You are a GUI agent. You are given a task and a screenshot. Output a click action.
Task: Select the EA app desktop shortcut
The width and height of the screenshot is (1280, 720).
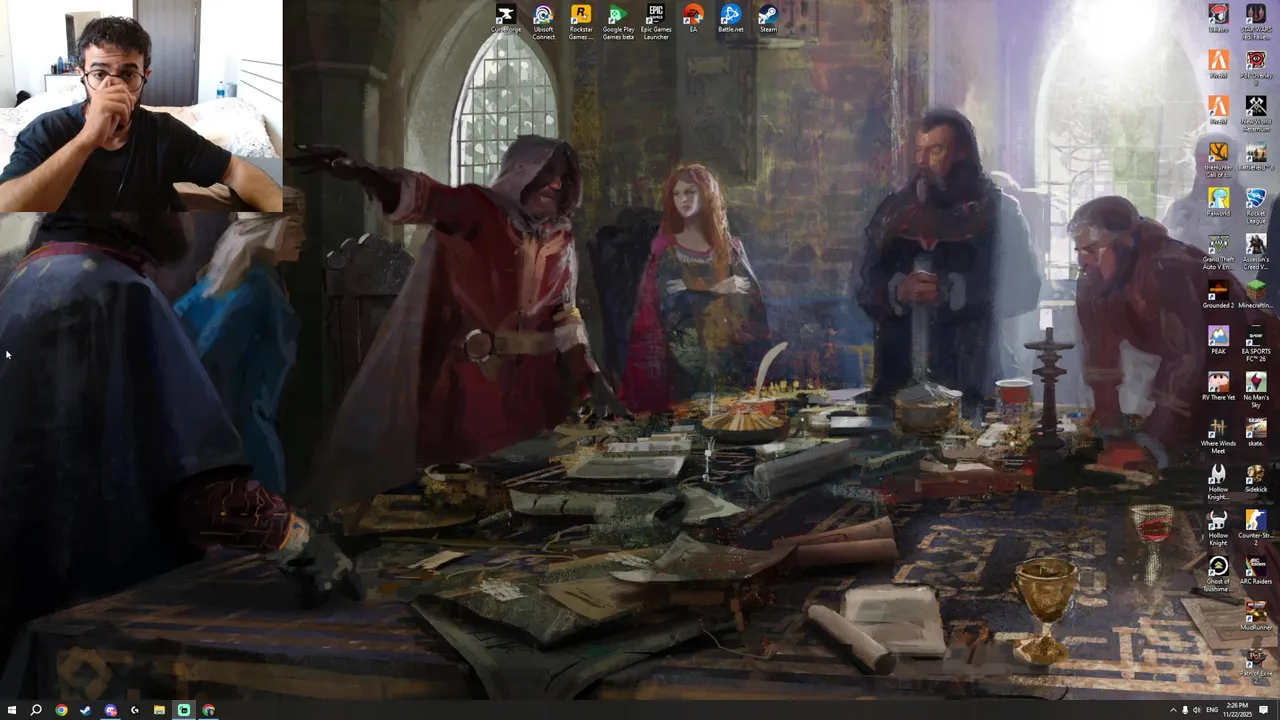pyautogui.click(x=693, y=19)
